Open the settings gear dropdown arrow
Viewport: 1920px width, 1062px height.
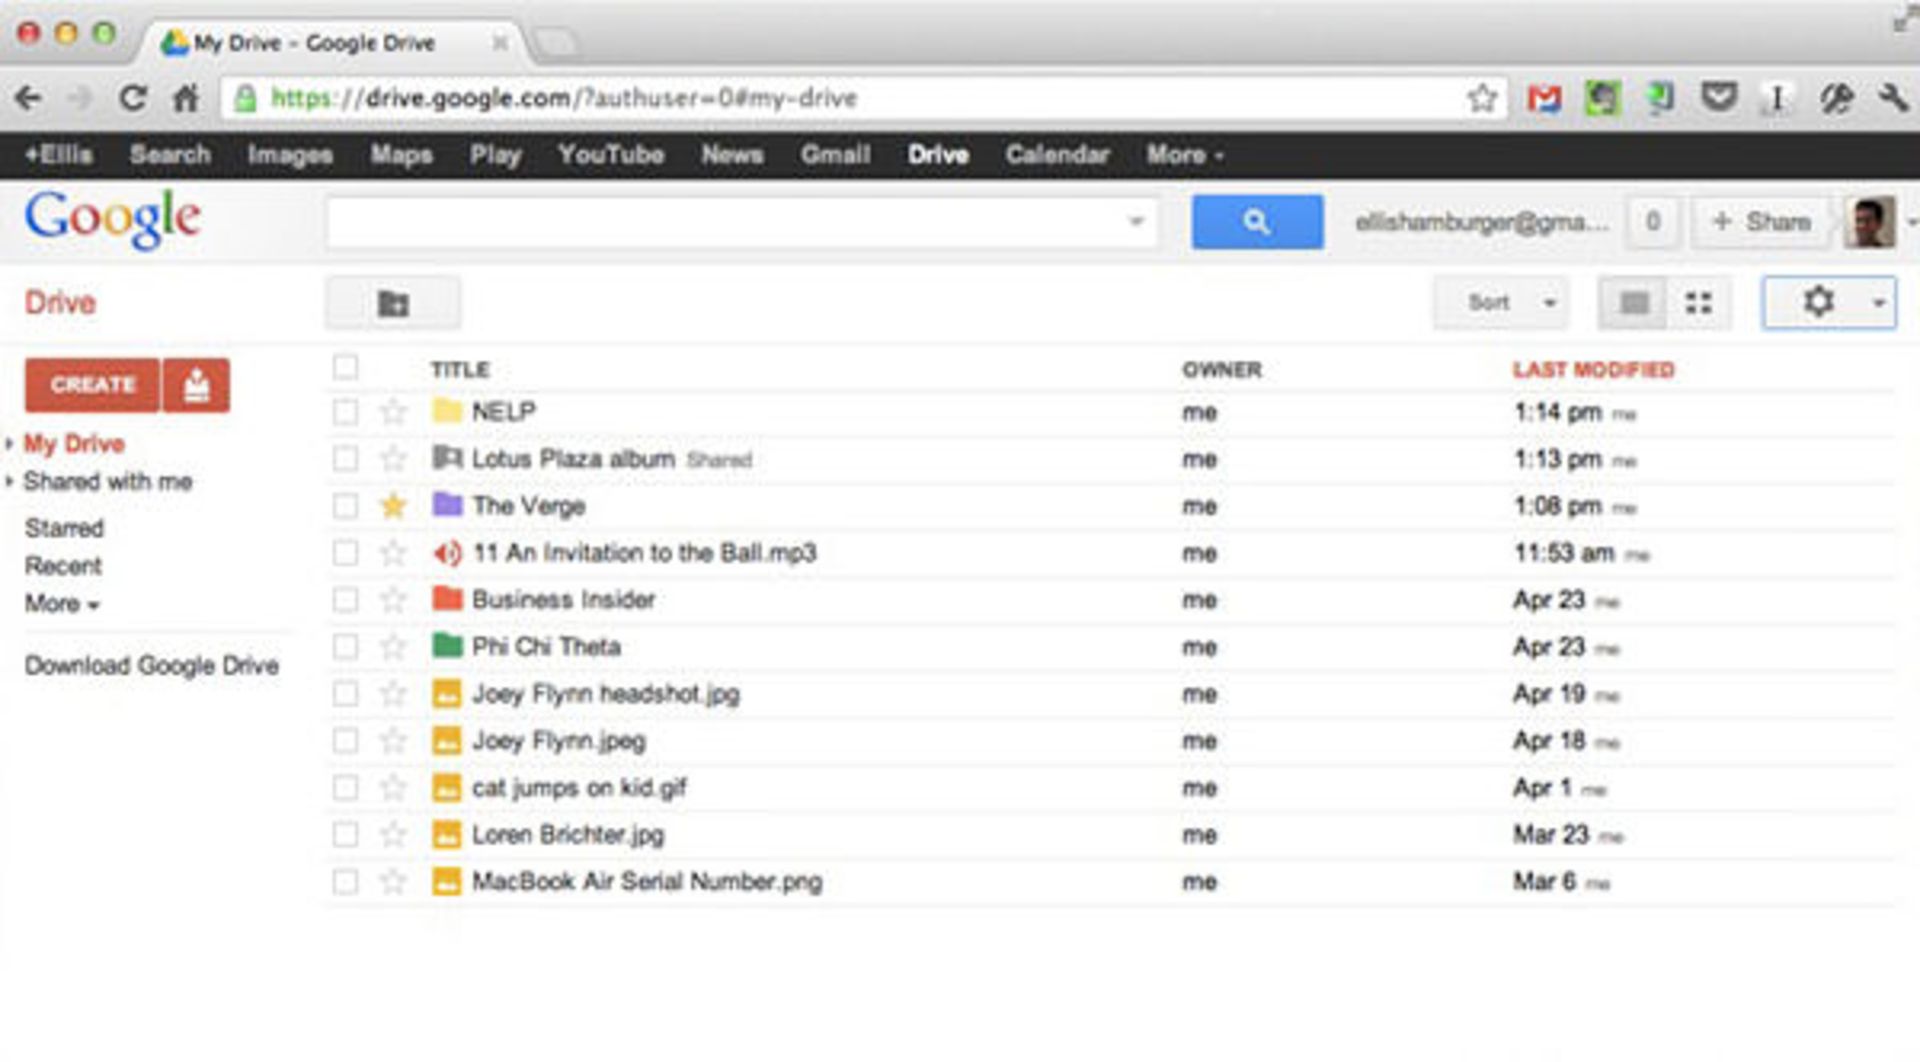pyautogui.click(x=1878, y=303)
